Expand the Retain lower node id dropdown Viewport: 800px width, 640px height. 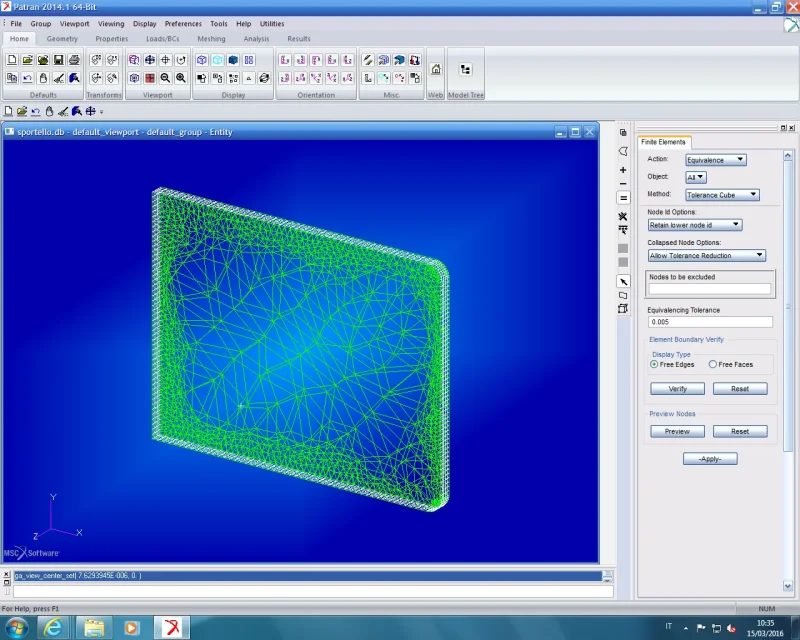click(x=694, y=225)
